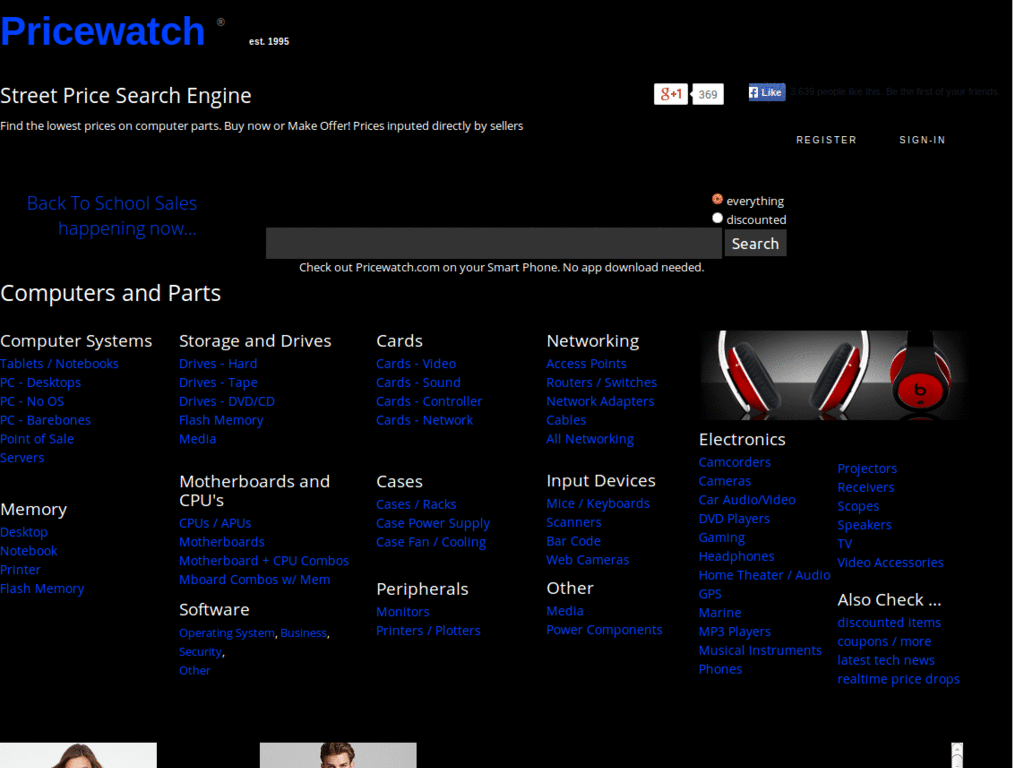Click the woman advertisement thumbnail at bottom

(x=78, y=755)
